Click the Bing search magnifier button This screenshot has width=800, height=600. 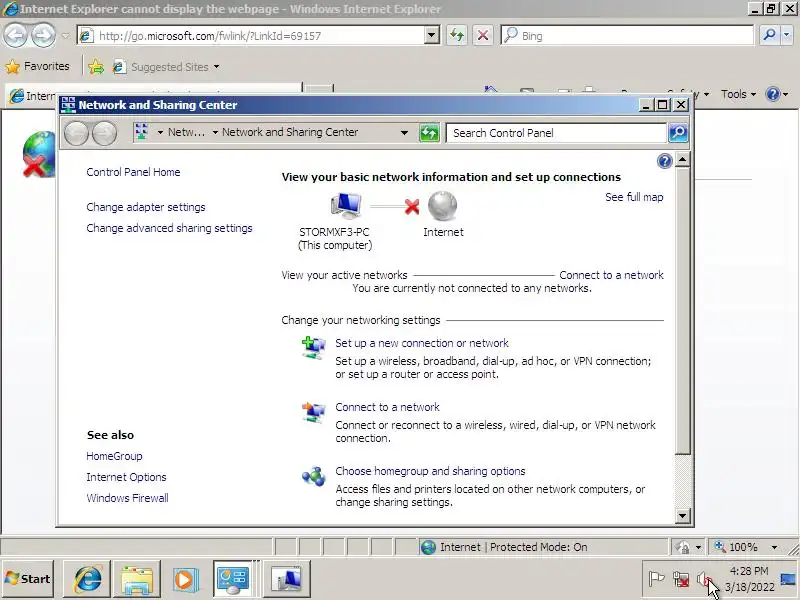pyautogui.click(x=769, y=35)
